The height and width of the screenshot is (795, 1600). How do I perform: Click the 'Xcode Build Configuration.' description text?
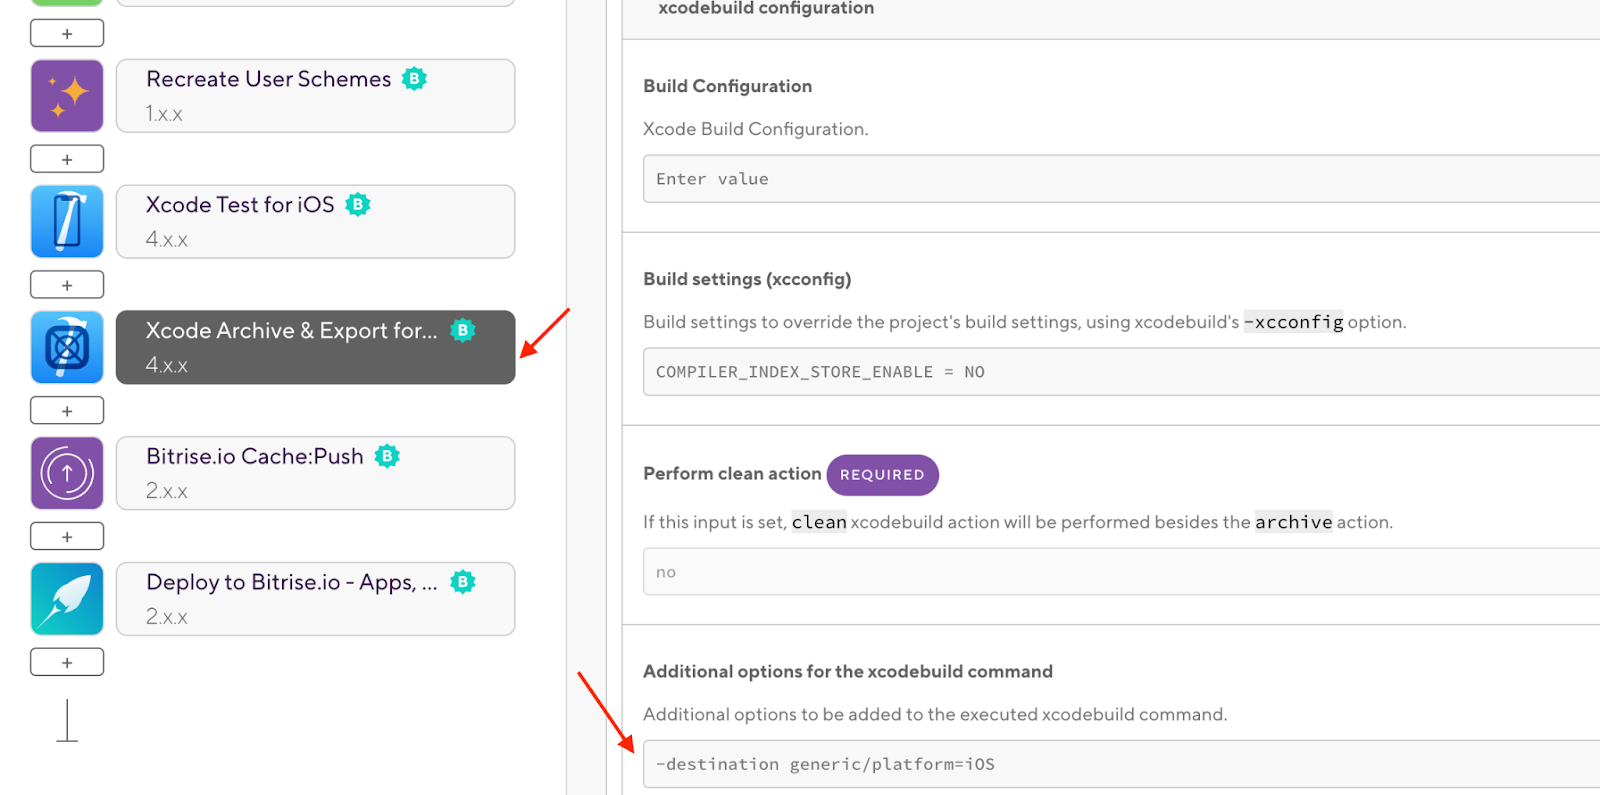755,129
